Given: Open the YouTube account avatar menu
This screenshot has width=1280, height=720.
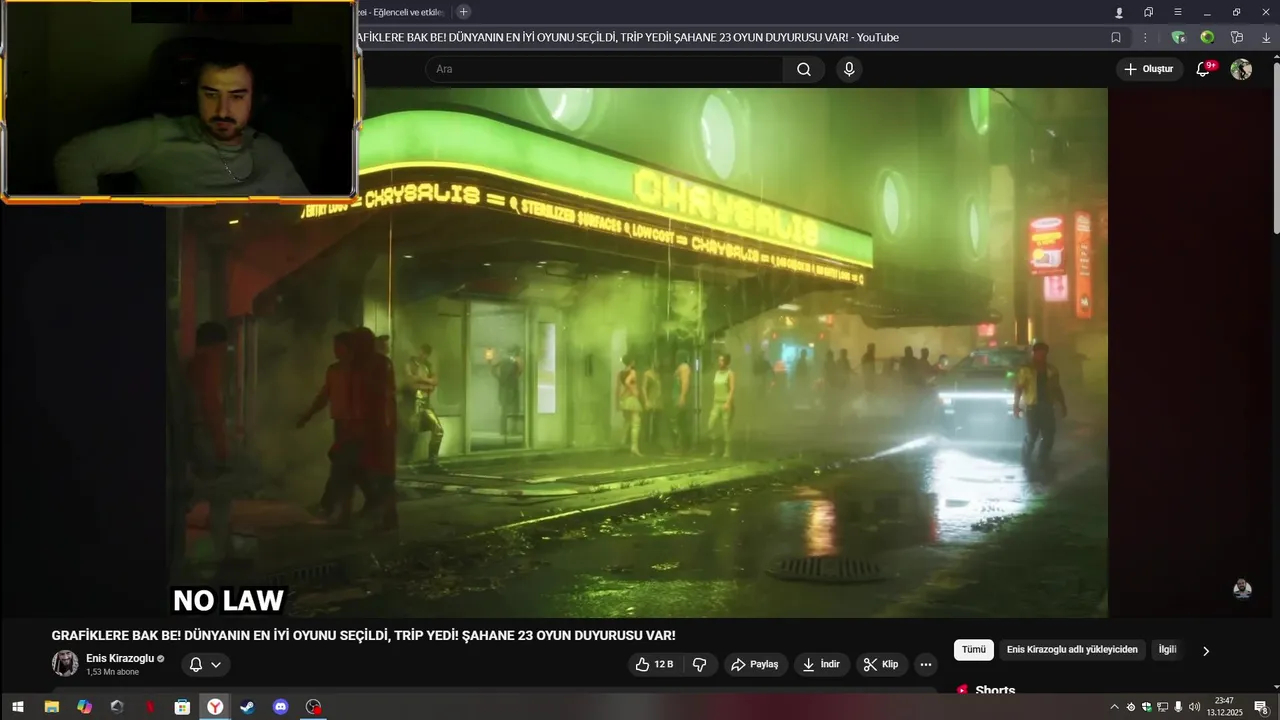Looking at the screenshot, I should [x=1241, y=69].
